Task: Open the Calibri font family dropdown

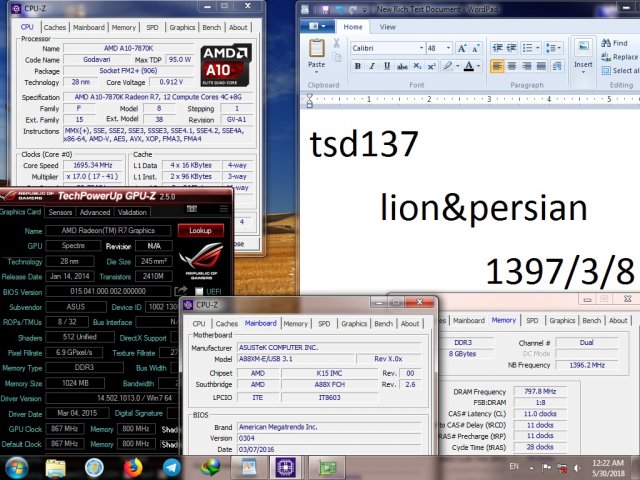Action: pyautogui.click(x=421, y=48)
